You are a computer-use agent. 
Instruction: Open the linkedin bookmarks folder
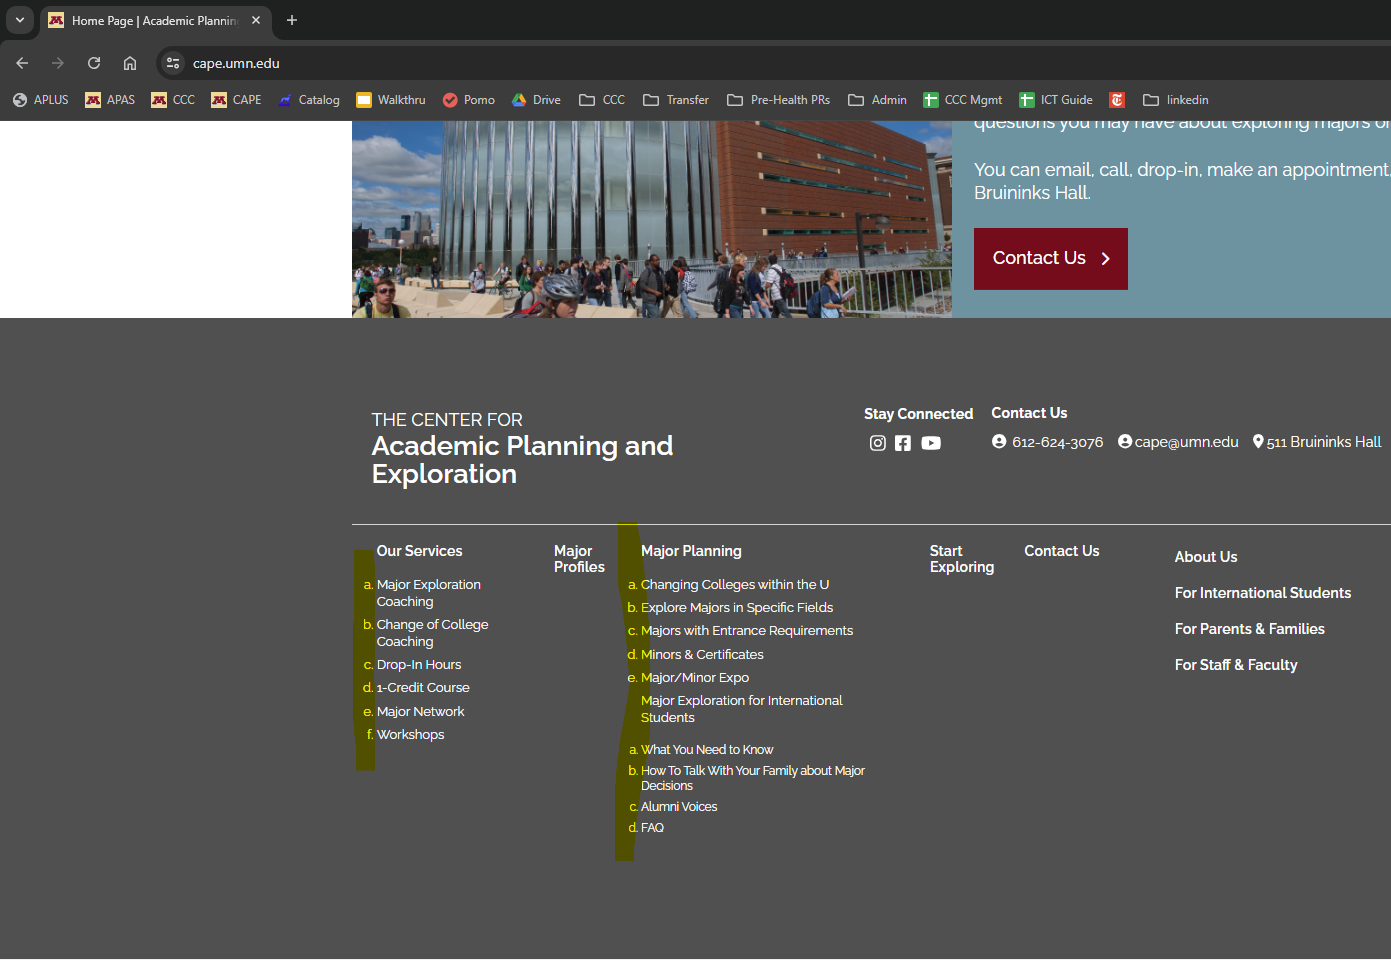[x=1176, y=100]
